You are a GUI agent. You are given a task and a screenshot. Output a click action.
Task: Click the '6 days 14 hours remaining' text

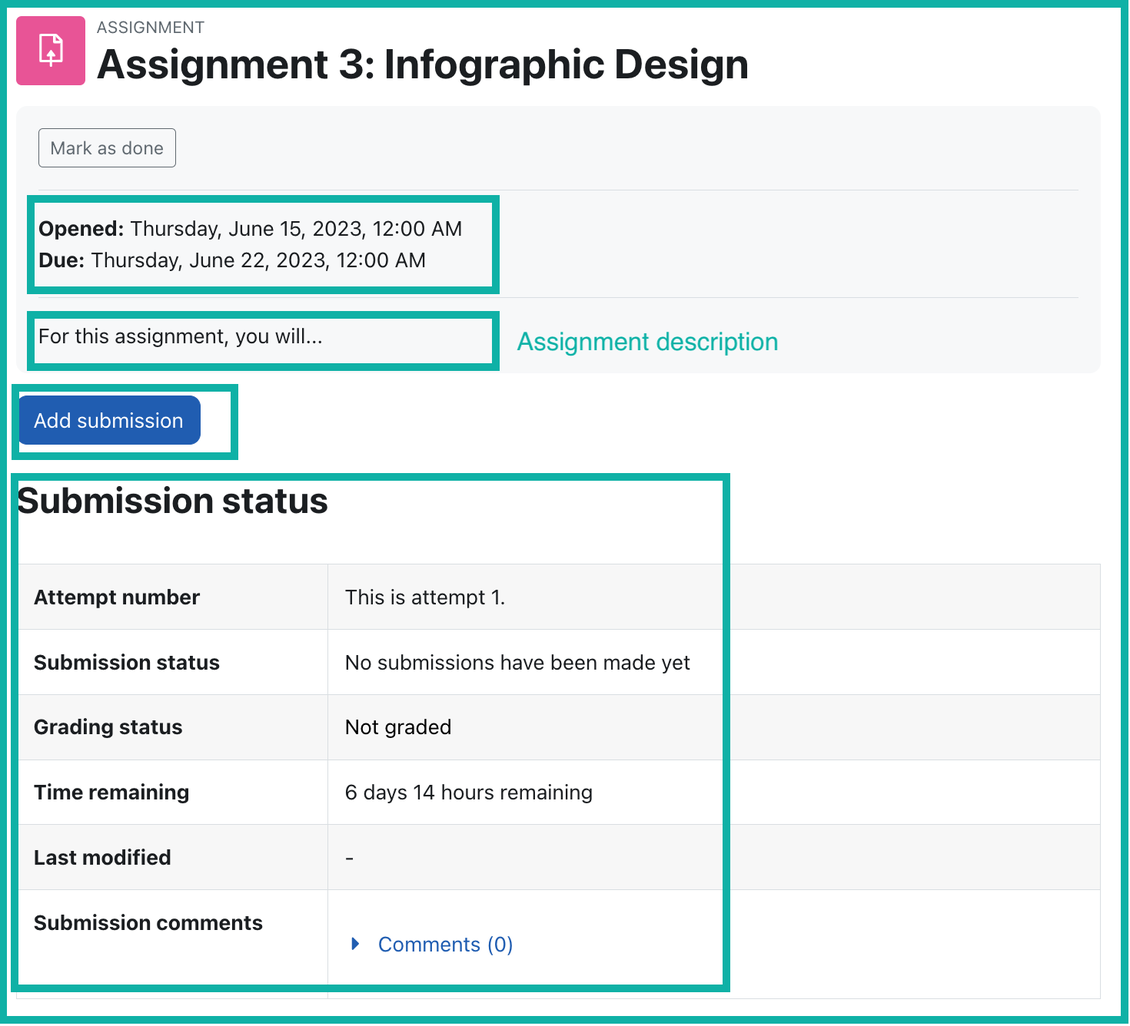tap(470, 792)
